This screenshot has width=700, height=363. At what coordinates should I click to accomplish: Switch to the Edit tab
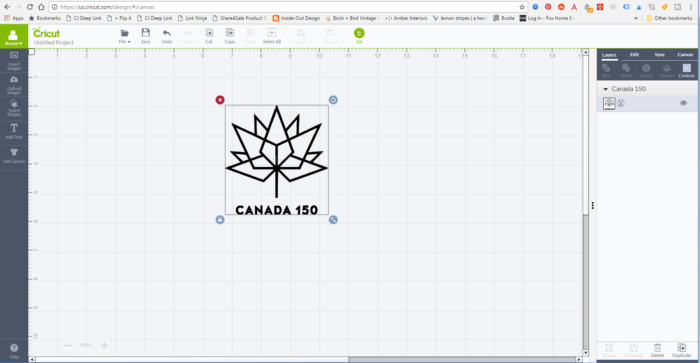pos(634,55)
